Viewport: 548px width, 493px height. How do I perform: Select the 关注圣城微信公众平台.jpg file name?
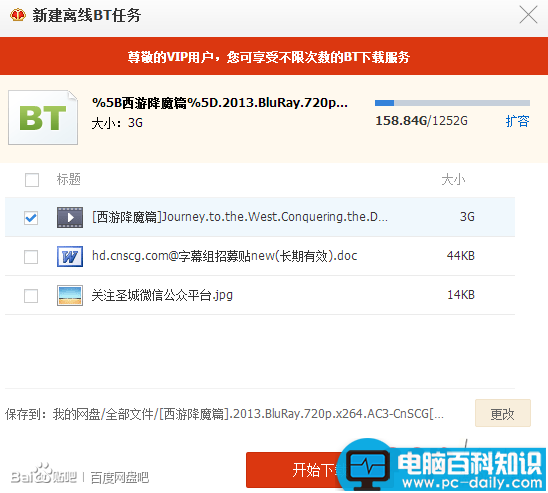click(x=162, y=295)
